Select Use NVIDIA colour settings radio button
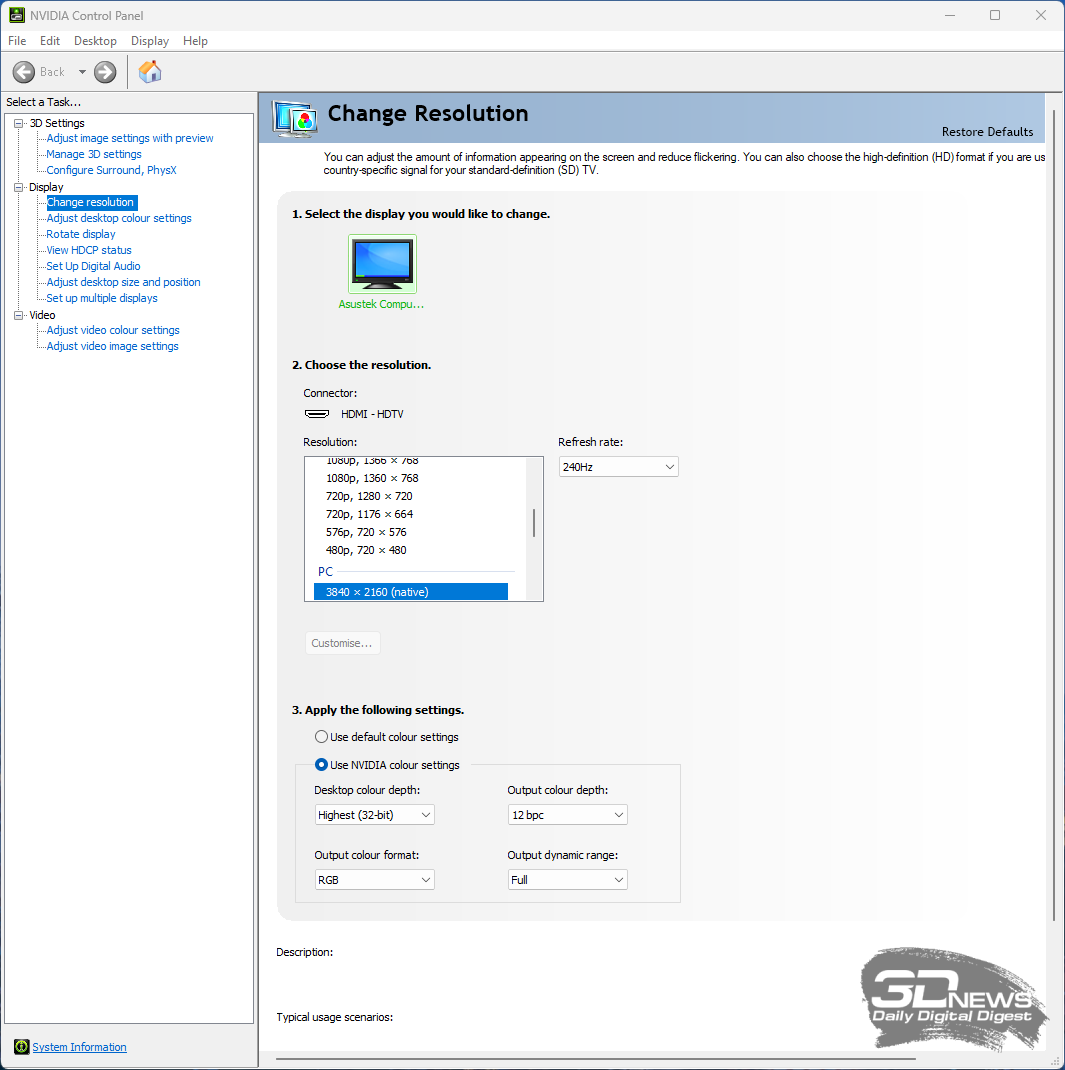The image size is (1065, 1070). (x=321, y=765)
